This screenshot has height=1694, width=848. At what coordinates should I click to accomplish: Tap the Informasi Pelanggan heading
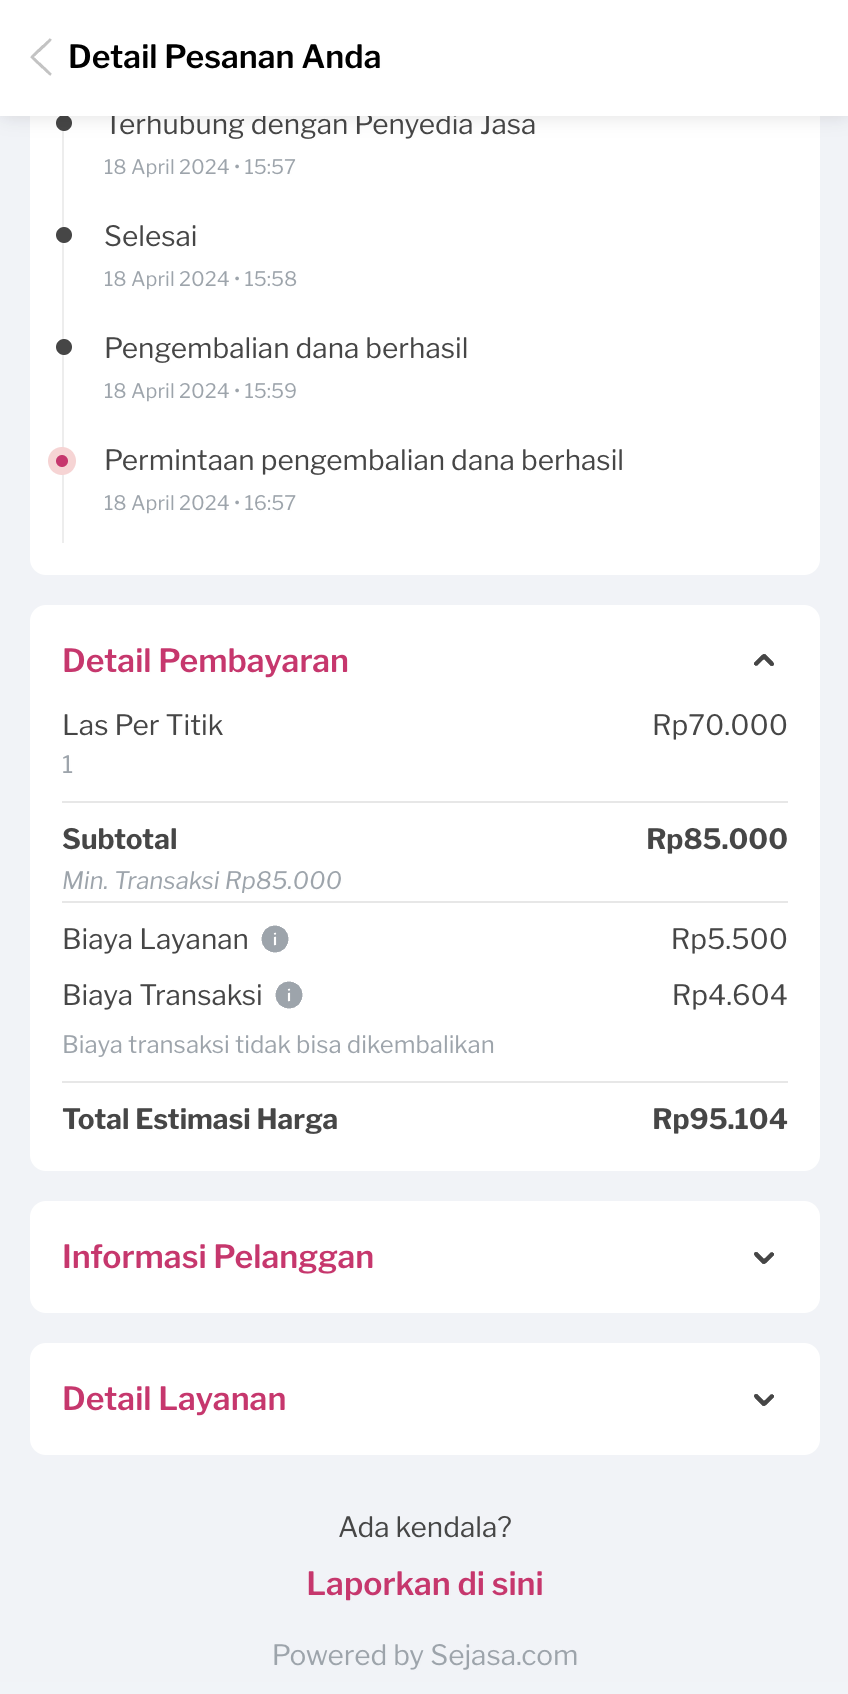coord(218,1257)
